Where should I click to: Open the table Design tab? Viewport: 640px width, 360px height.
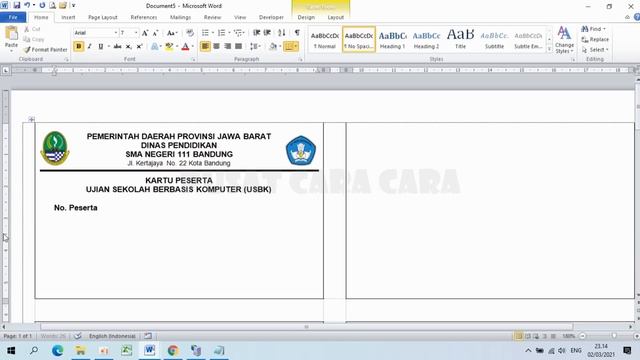point(306,17)
